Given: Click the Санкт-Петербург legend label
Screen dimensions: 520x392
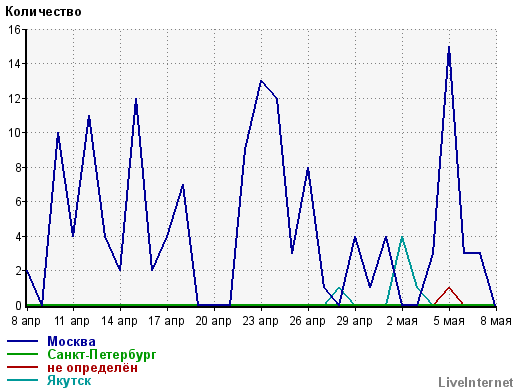Looking at the screenshot, I should [102, 355].
